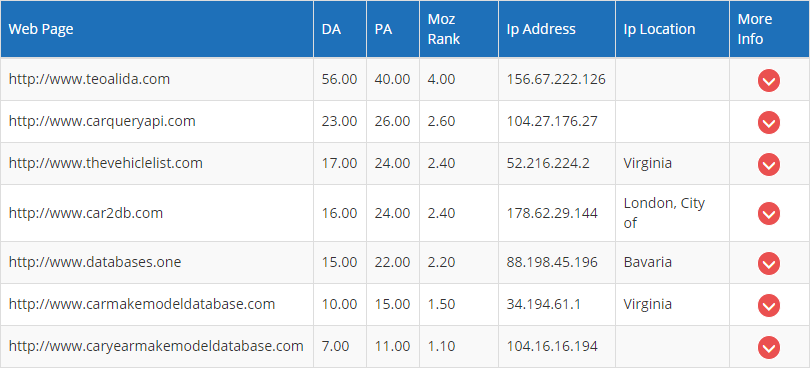
Task: Sort by the PA column header
Action: tap(384, 29)
